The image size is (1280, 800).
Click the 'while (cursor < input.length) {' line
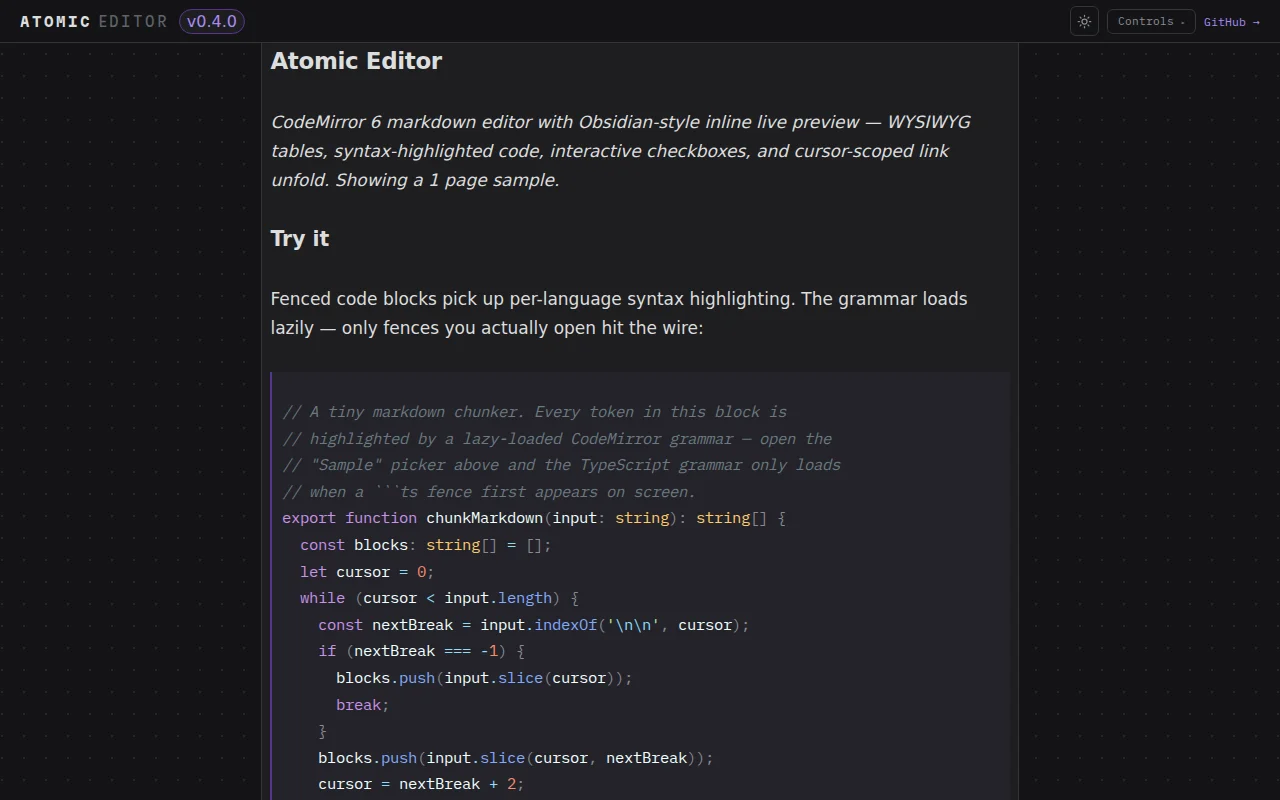[439, 598]
